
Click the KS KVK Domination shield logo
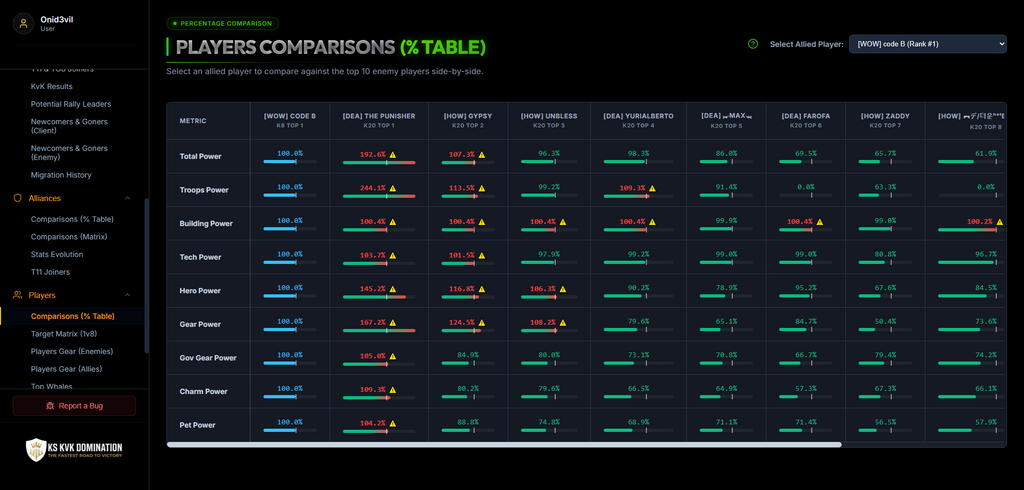tap(35, 449)
